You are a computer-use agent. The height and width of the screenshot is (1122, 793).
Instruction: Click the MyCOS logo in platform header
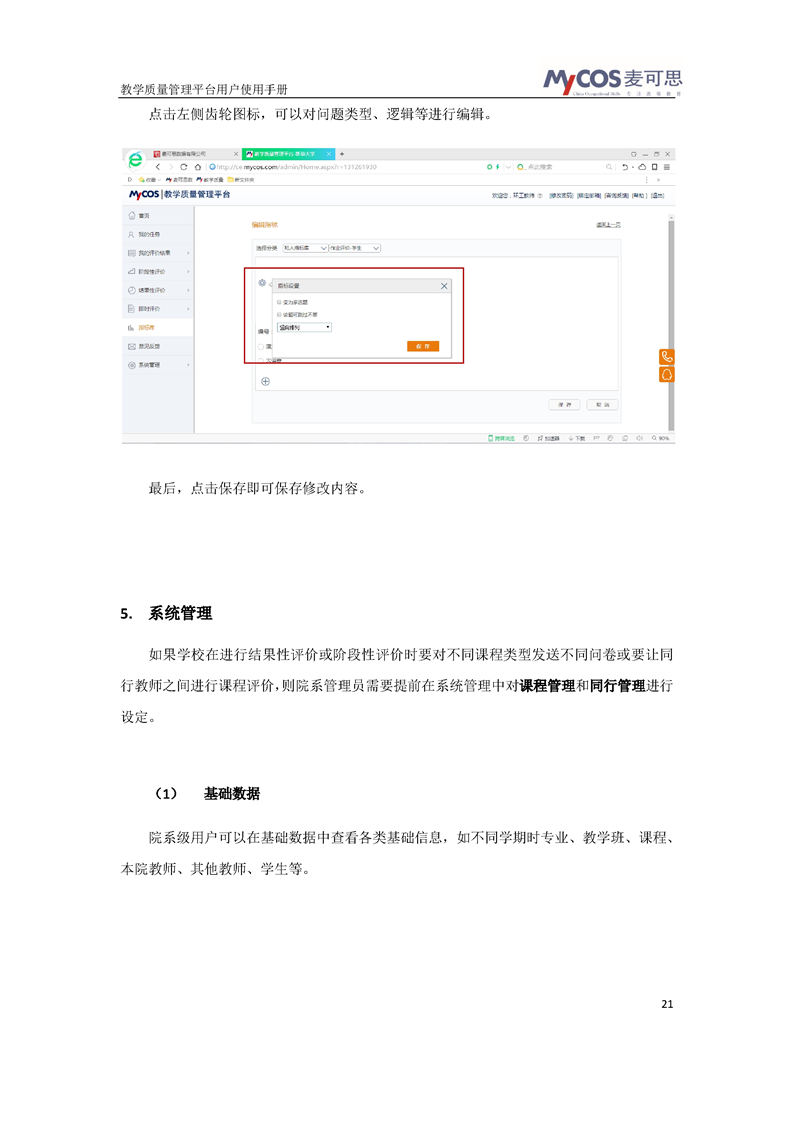[x=144, y=195]
